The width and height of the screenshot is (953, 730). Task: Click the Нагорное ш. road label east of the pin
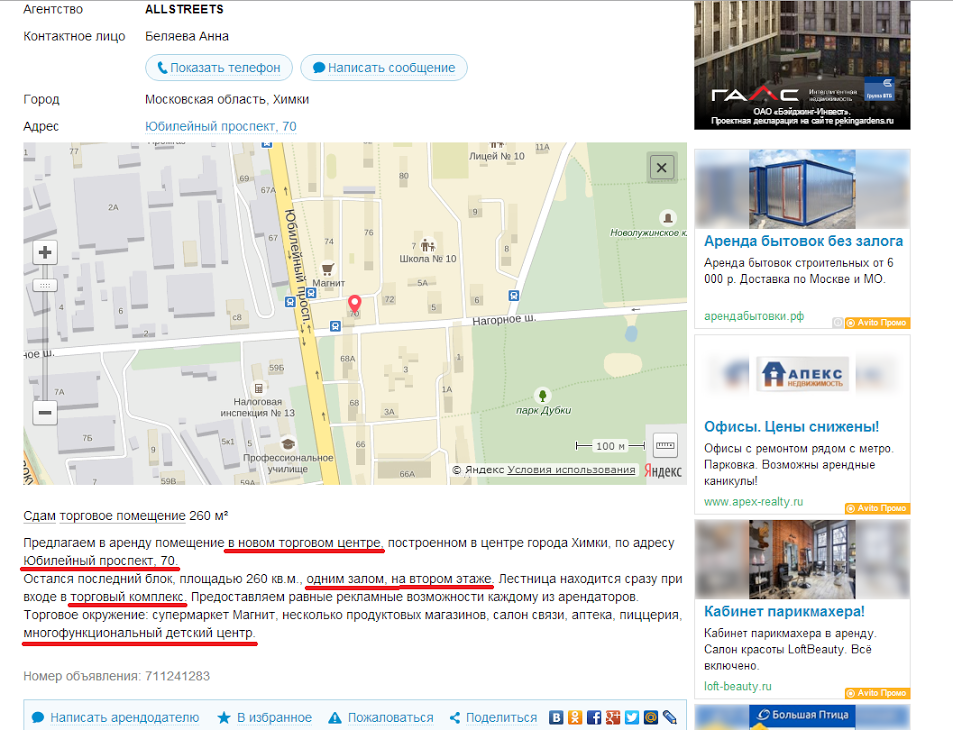pos(504,319)
